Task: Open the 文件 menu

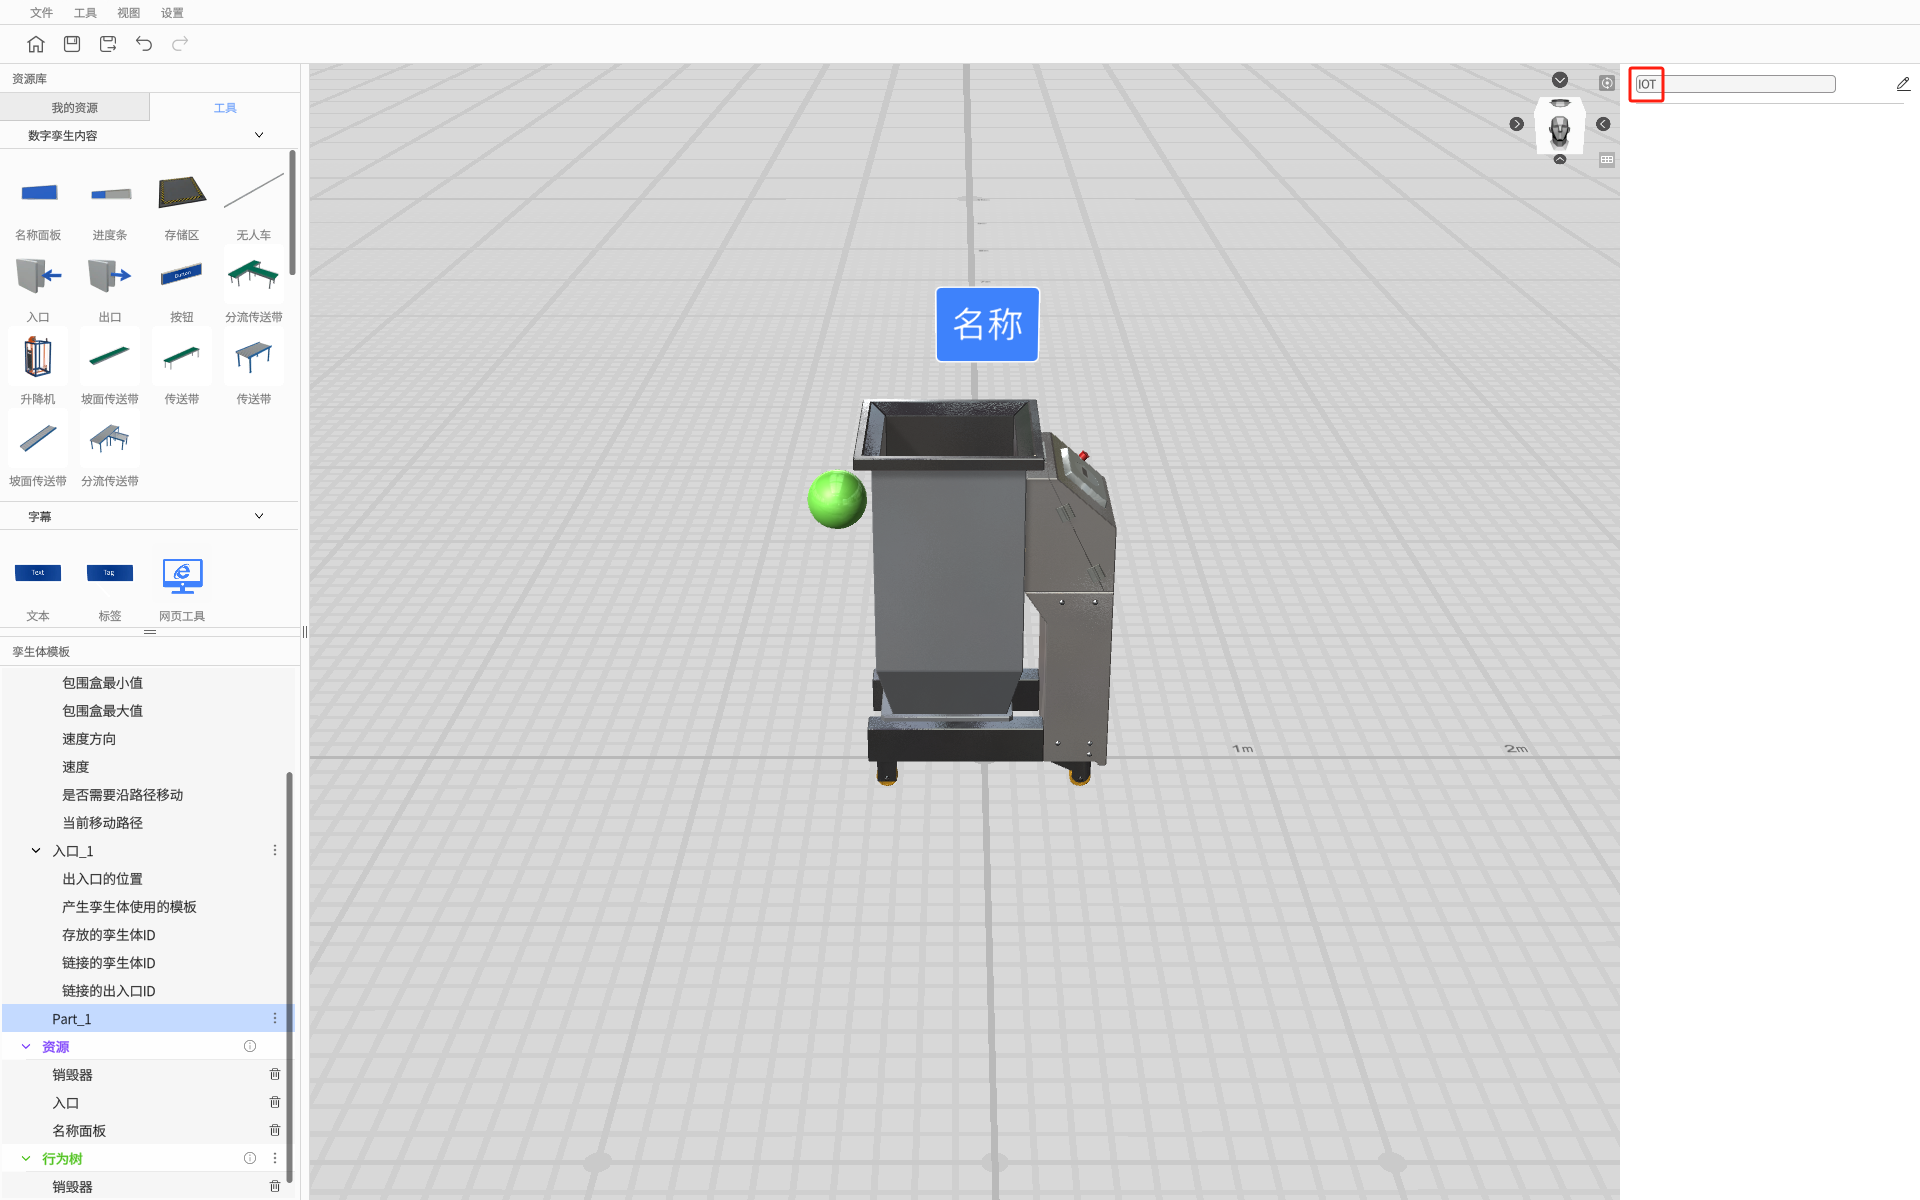Action: [x=41, y=13]
